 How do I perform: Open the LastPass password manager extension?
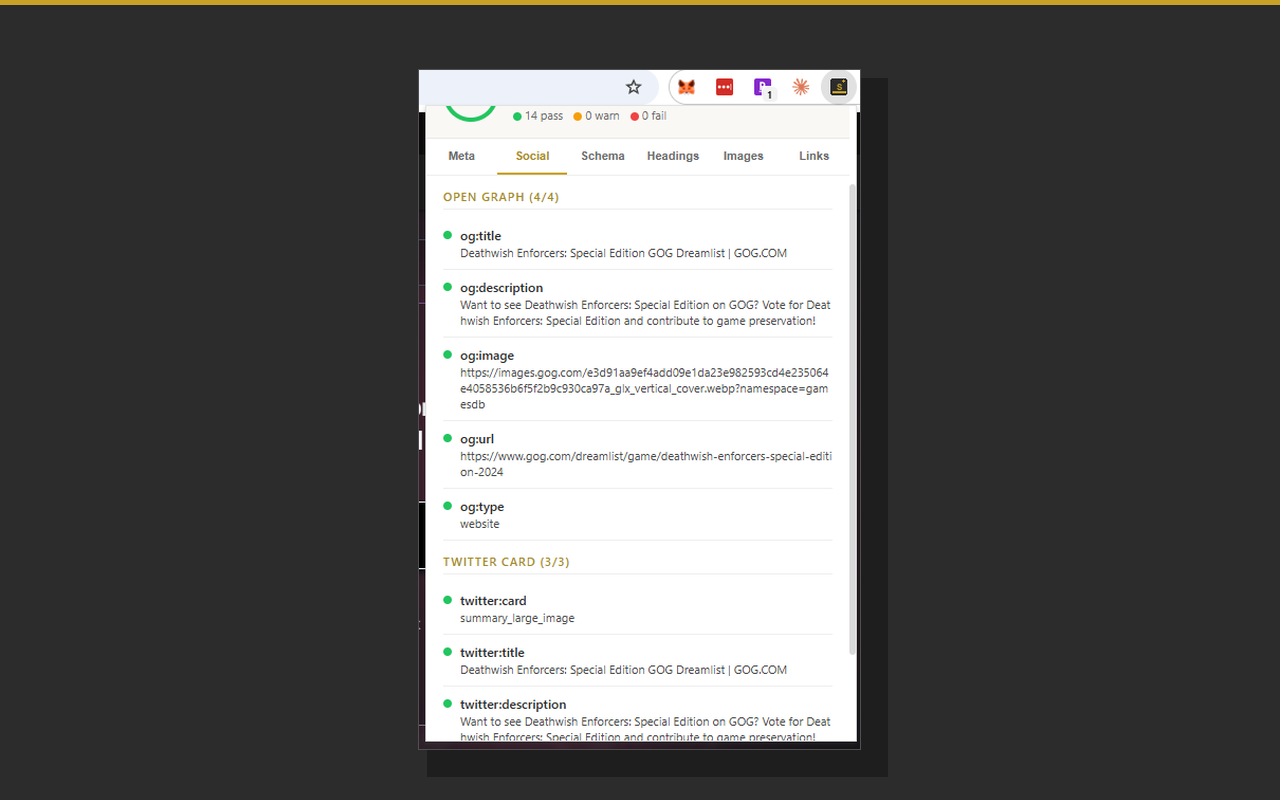[x=724, y=87]
